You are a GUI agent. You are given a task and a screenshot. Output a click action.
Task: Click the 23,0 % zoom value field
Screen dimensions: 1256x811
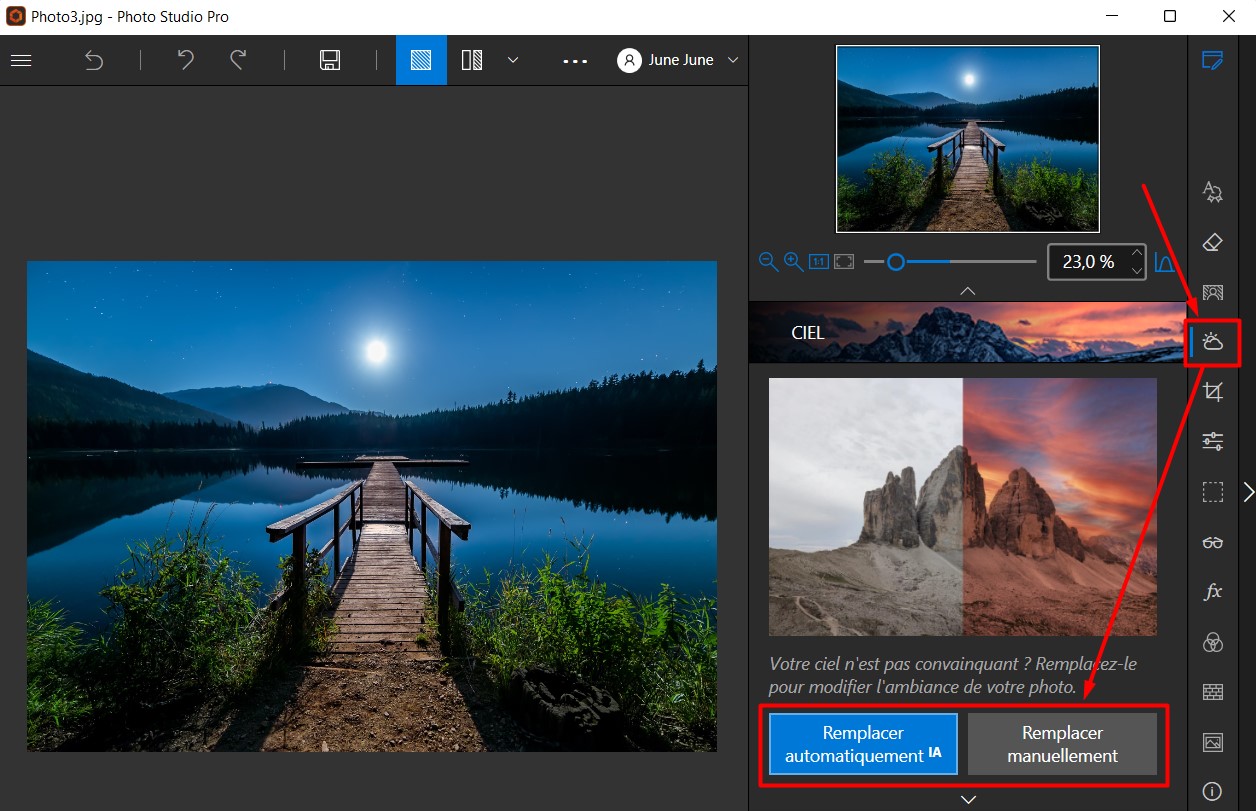point(1088,262)
